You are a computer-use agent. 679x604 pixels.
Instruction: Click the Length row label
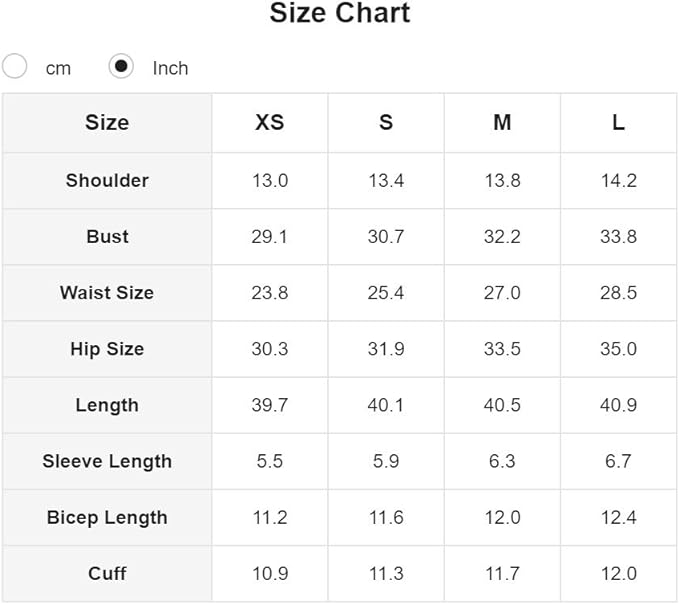[x=107, y=405]
